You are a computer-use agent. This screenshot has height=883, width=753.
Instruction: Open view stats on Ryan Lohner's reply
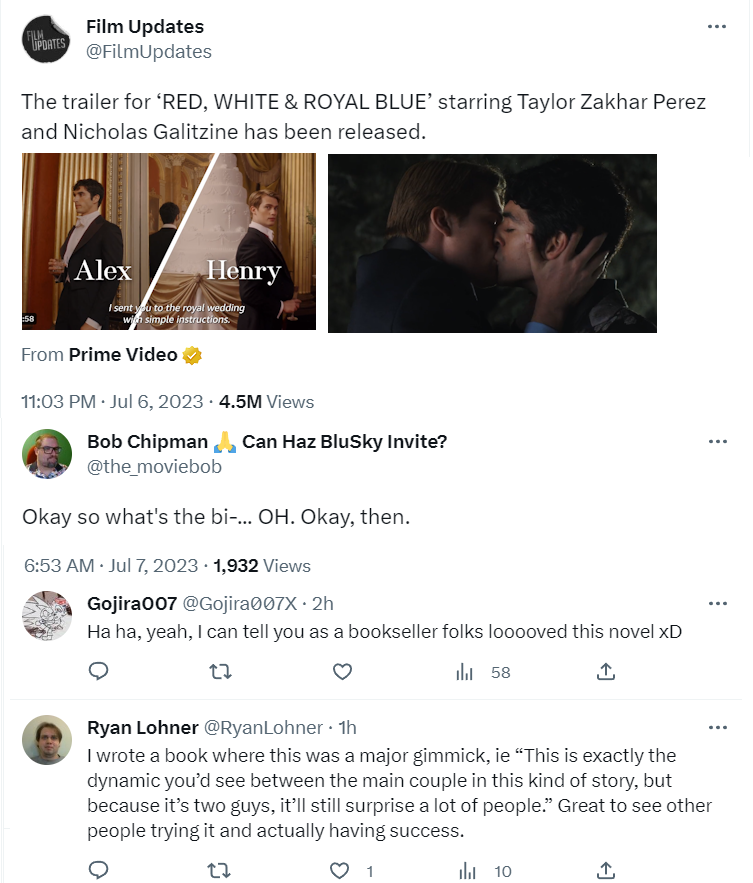465,870
